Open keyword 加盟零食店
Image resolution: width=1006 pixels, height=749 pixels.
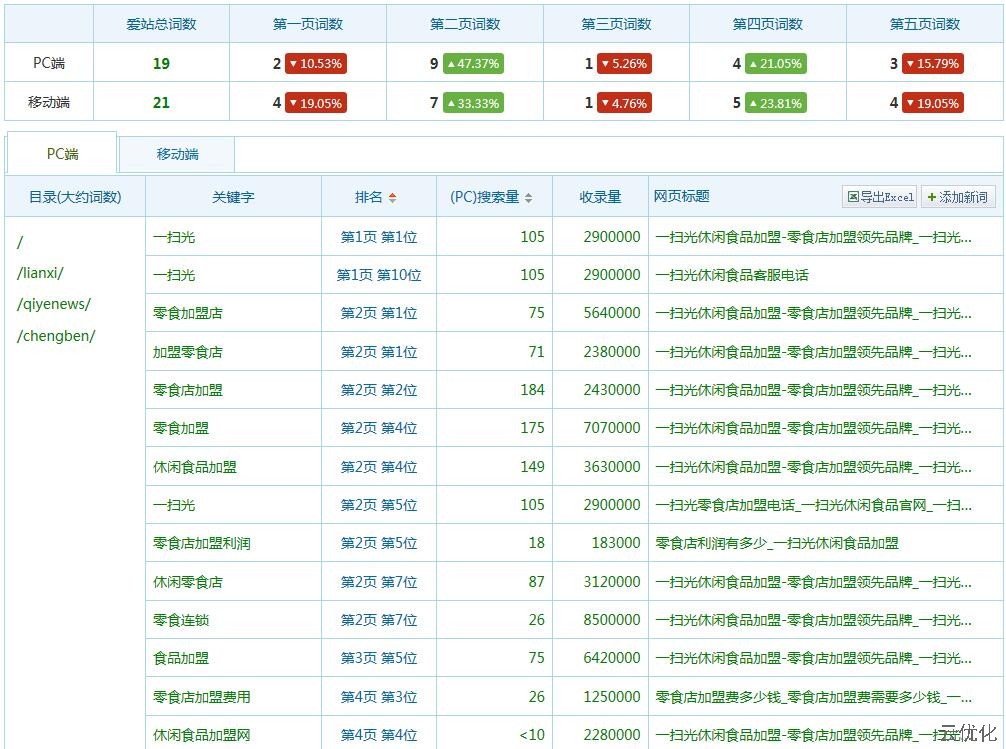187,352
